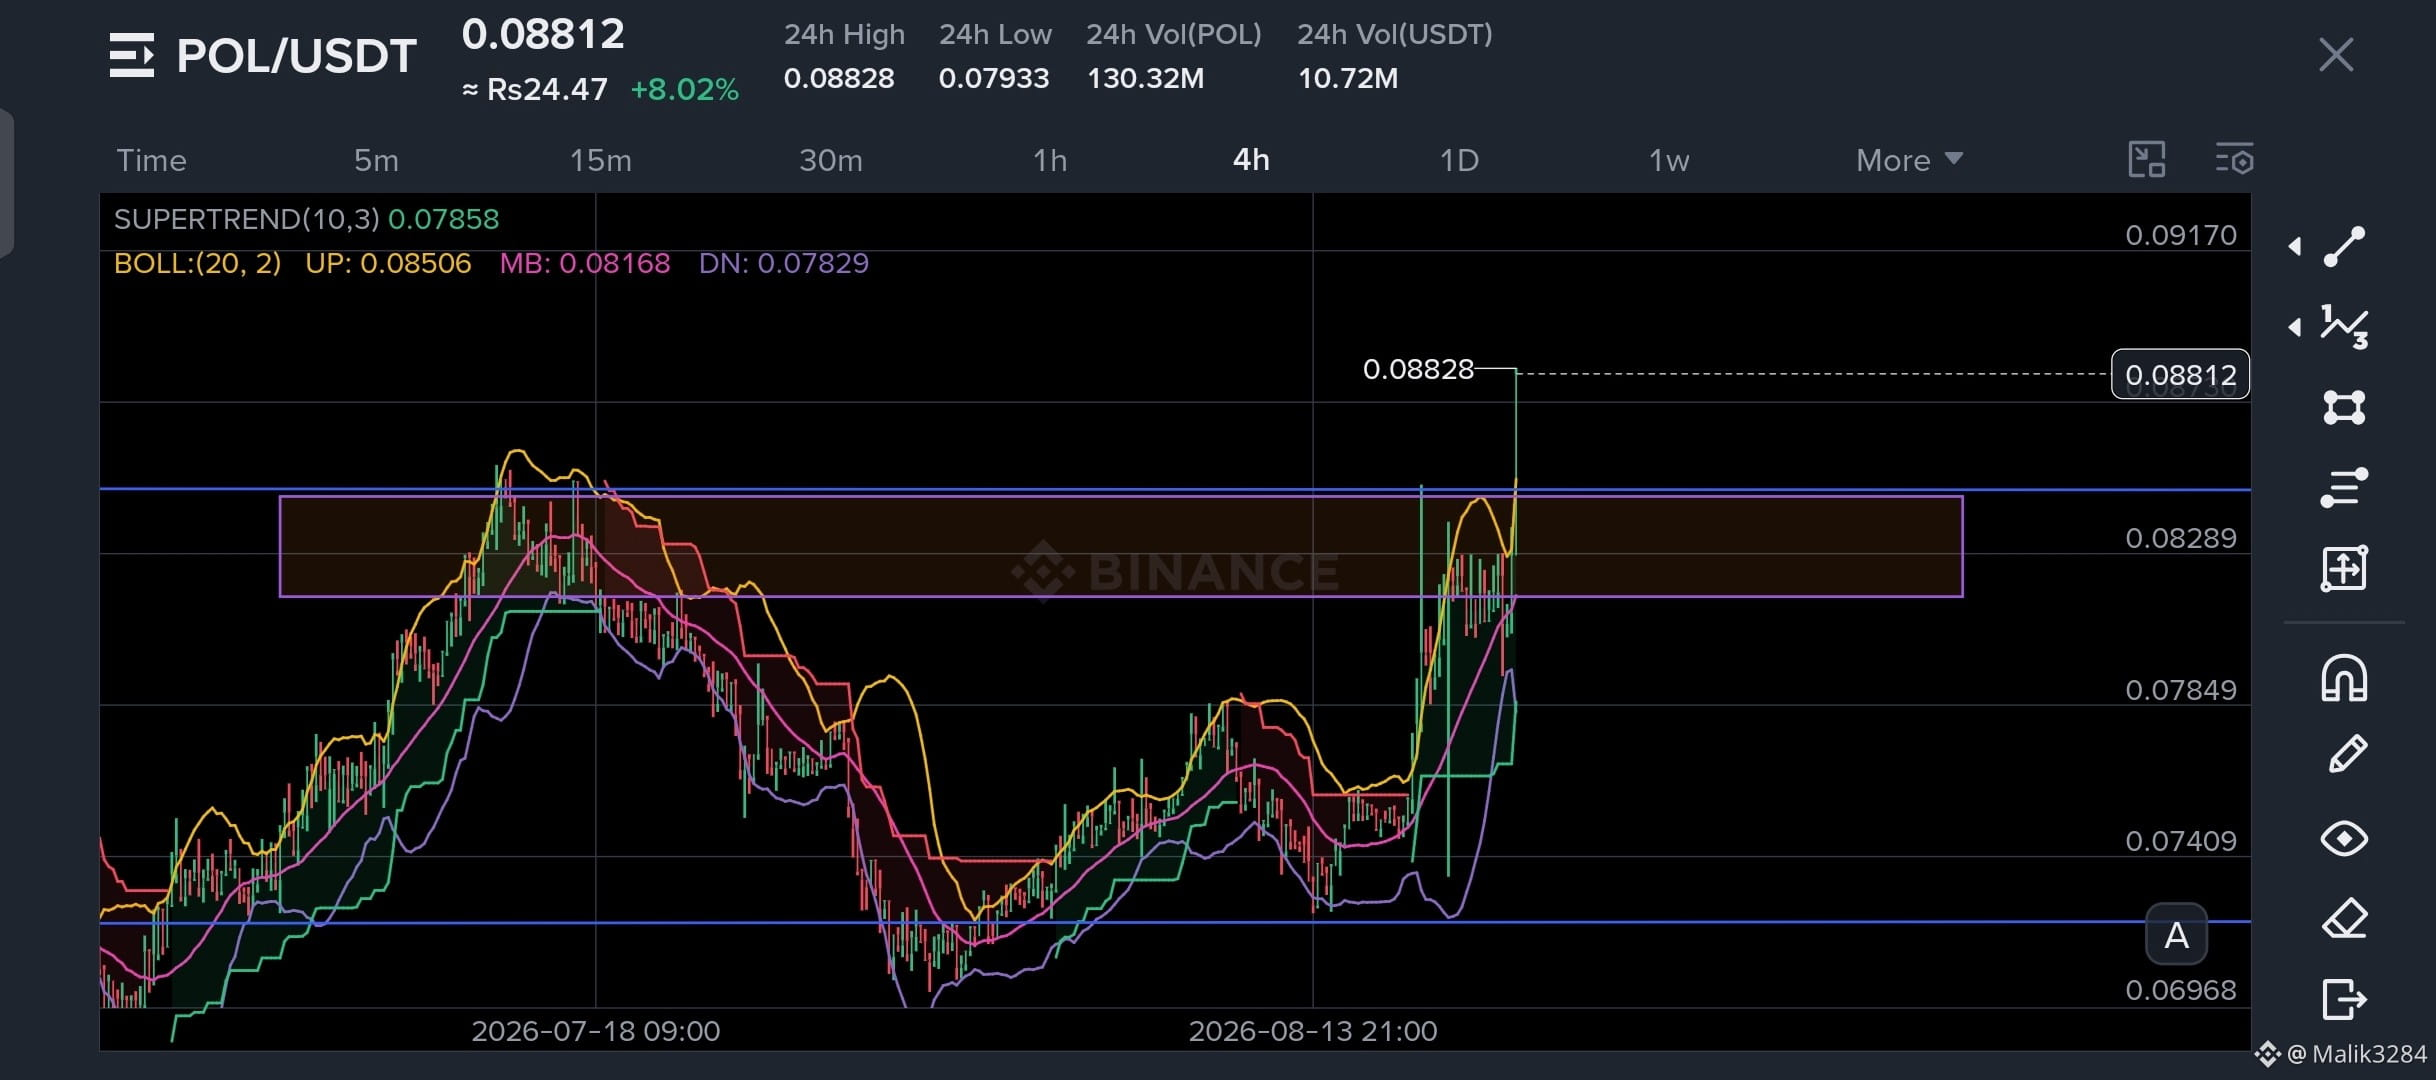Click the 0.09170 price axis label
This screenshot has height=1080, width=2436.
[2181, 235]
